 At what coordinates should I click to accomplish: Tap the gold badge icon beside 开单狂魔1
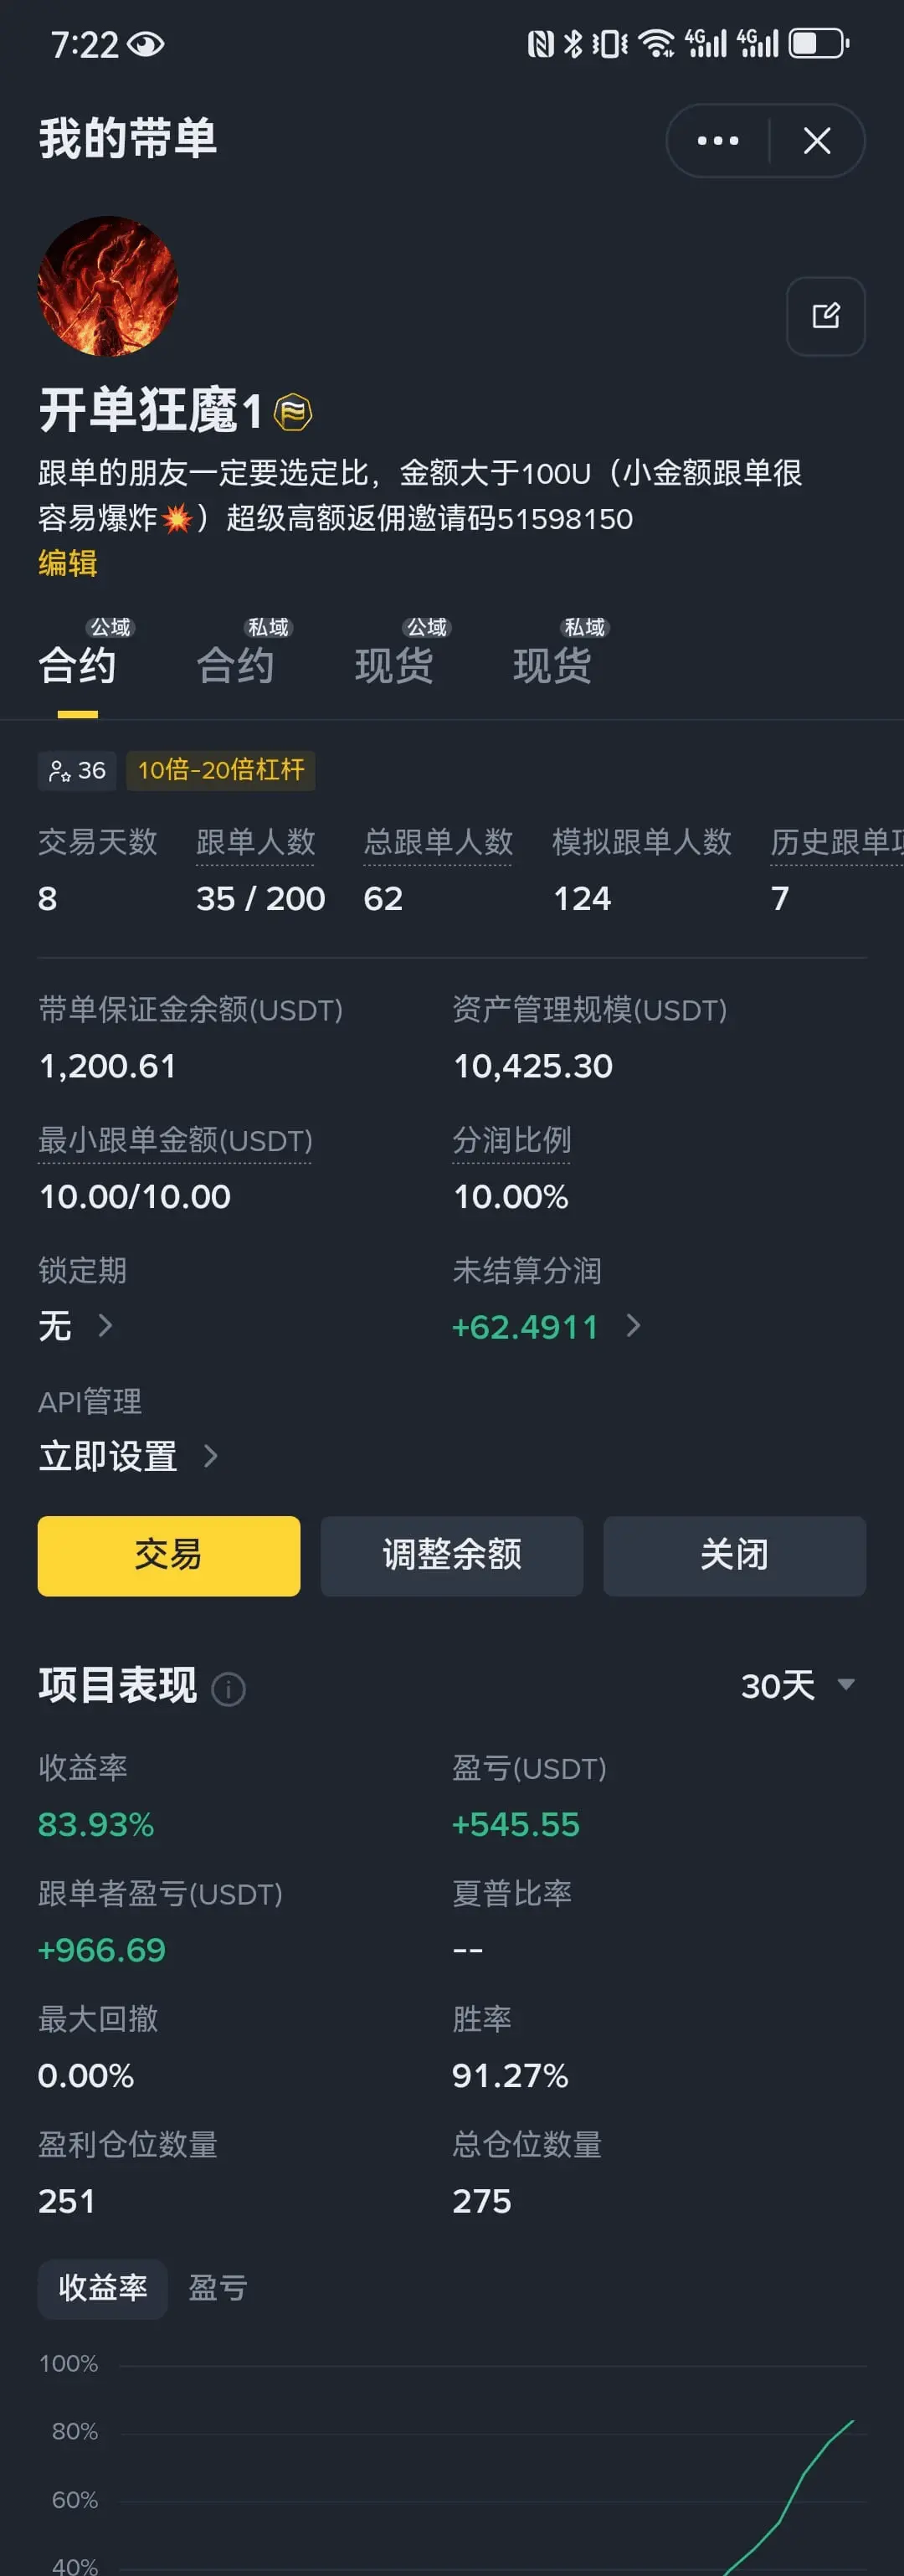pyautogui.click(x=293, y=412)
